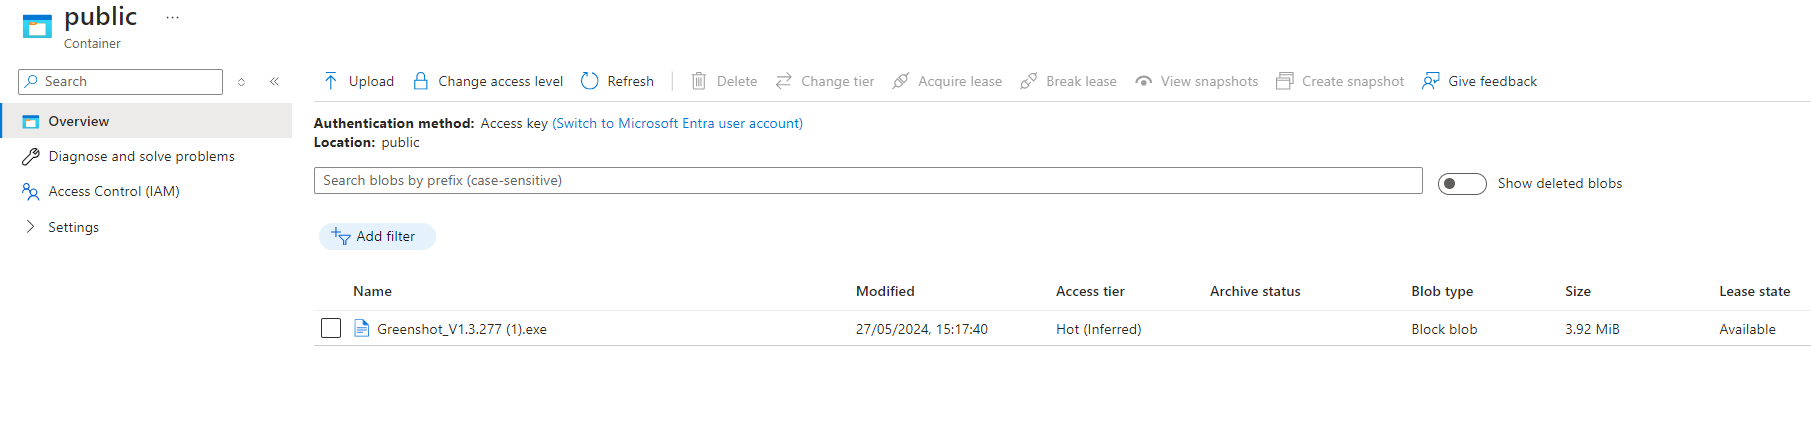
Task: Click the Change access level lock icon
Action: point(421,81)
